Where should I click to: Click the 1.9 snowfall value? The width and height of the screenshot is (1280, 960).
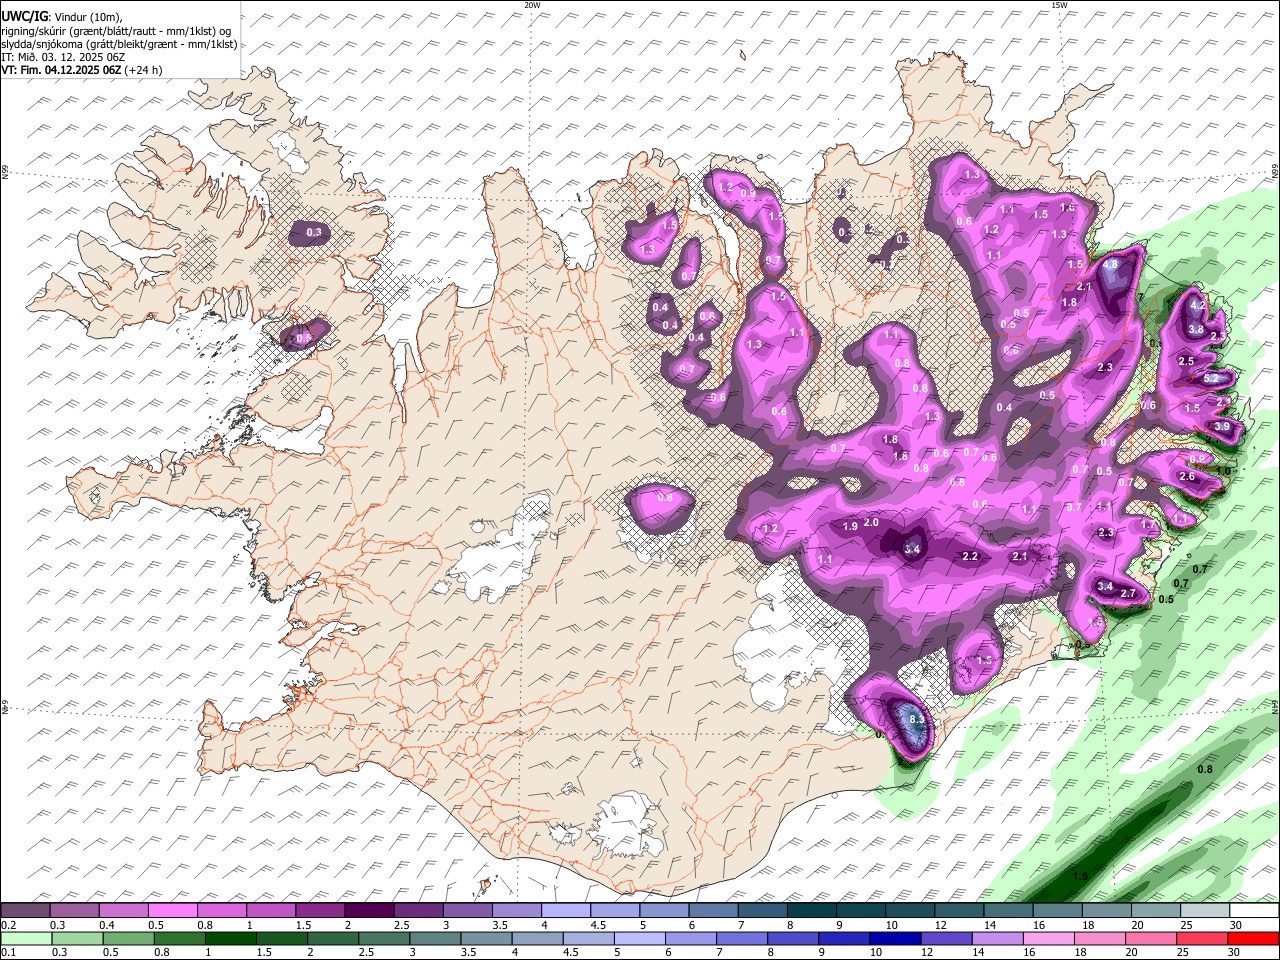(x=850, y=526)
